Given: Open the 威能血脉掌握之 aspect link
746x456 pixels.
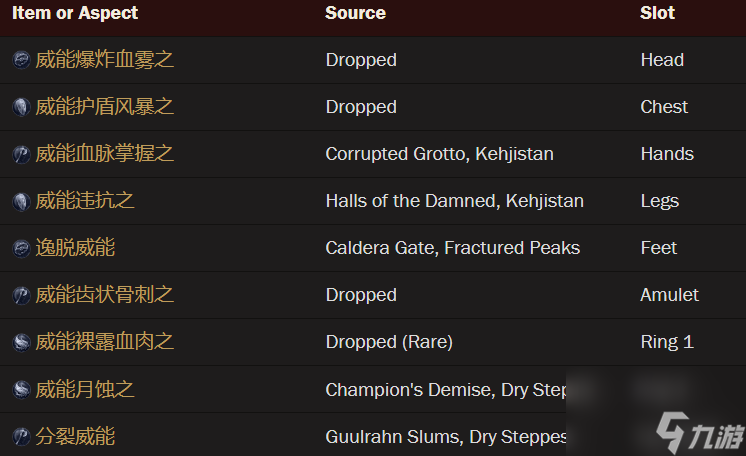Looking at the screenshot, I should coord(105,154).
